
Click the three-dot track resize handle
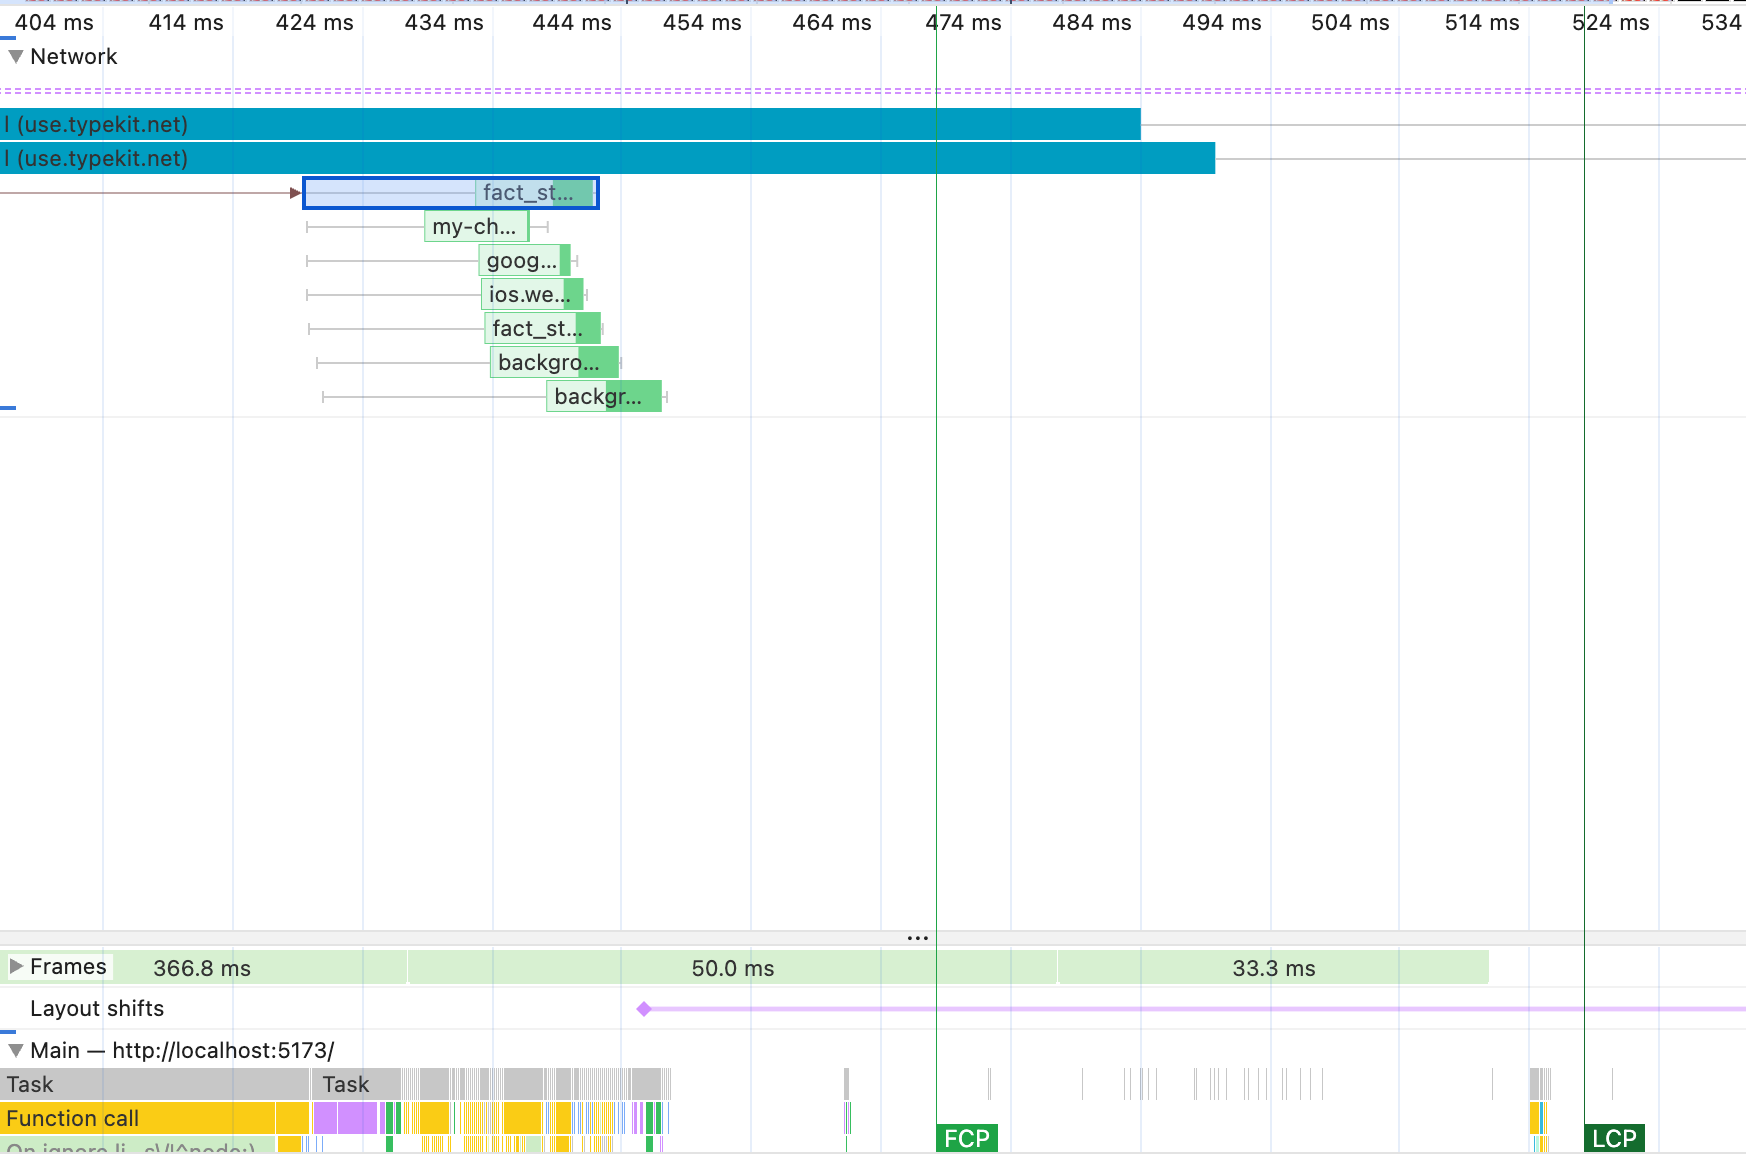tap(917, 938)
